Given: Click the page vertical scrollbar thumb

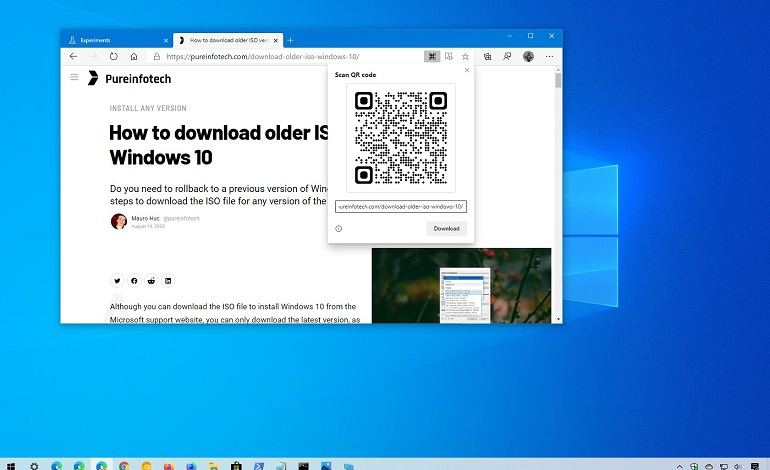Looking at the screenshot, I should (558, 80).
